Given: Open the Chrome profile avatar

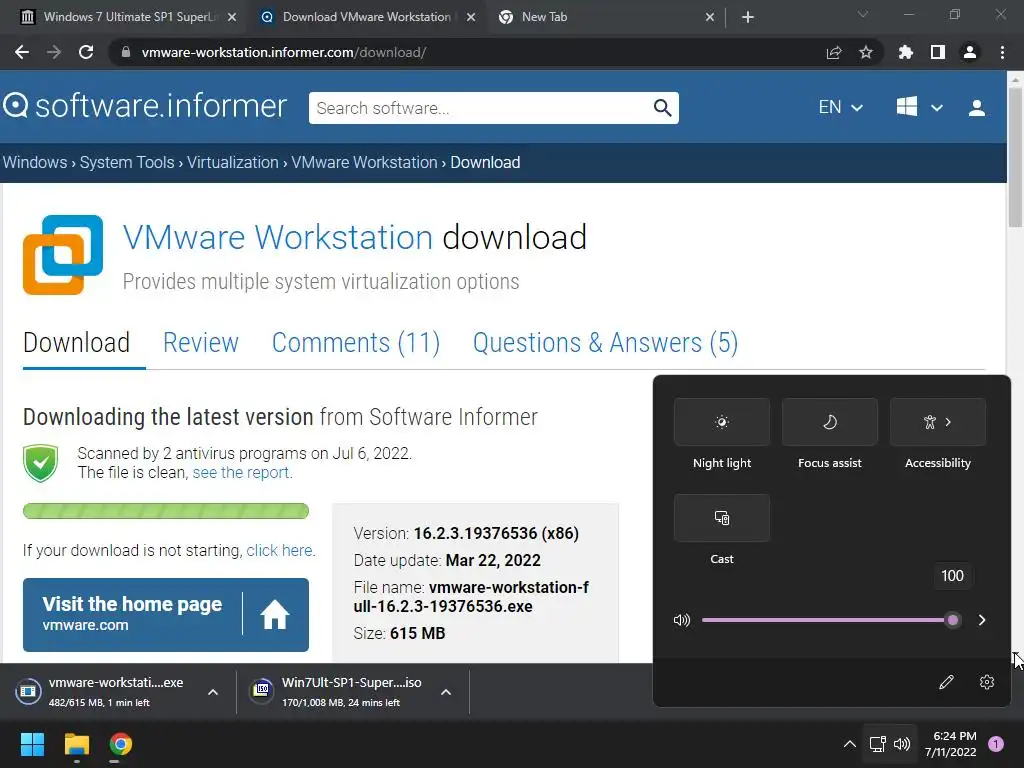Looking at the screenshot, I should [x=970, y=52].
